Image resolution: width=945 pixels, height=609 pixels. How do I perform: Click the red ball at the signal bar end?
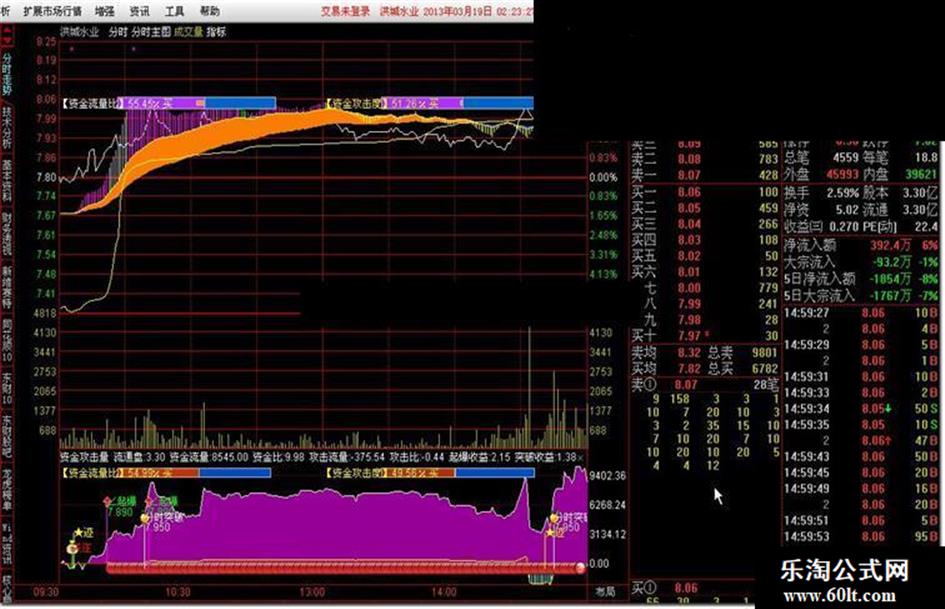tap(580, 567)
